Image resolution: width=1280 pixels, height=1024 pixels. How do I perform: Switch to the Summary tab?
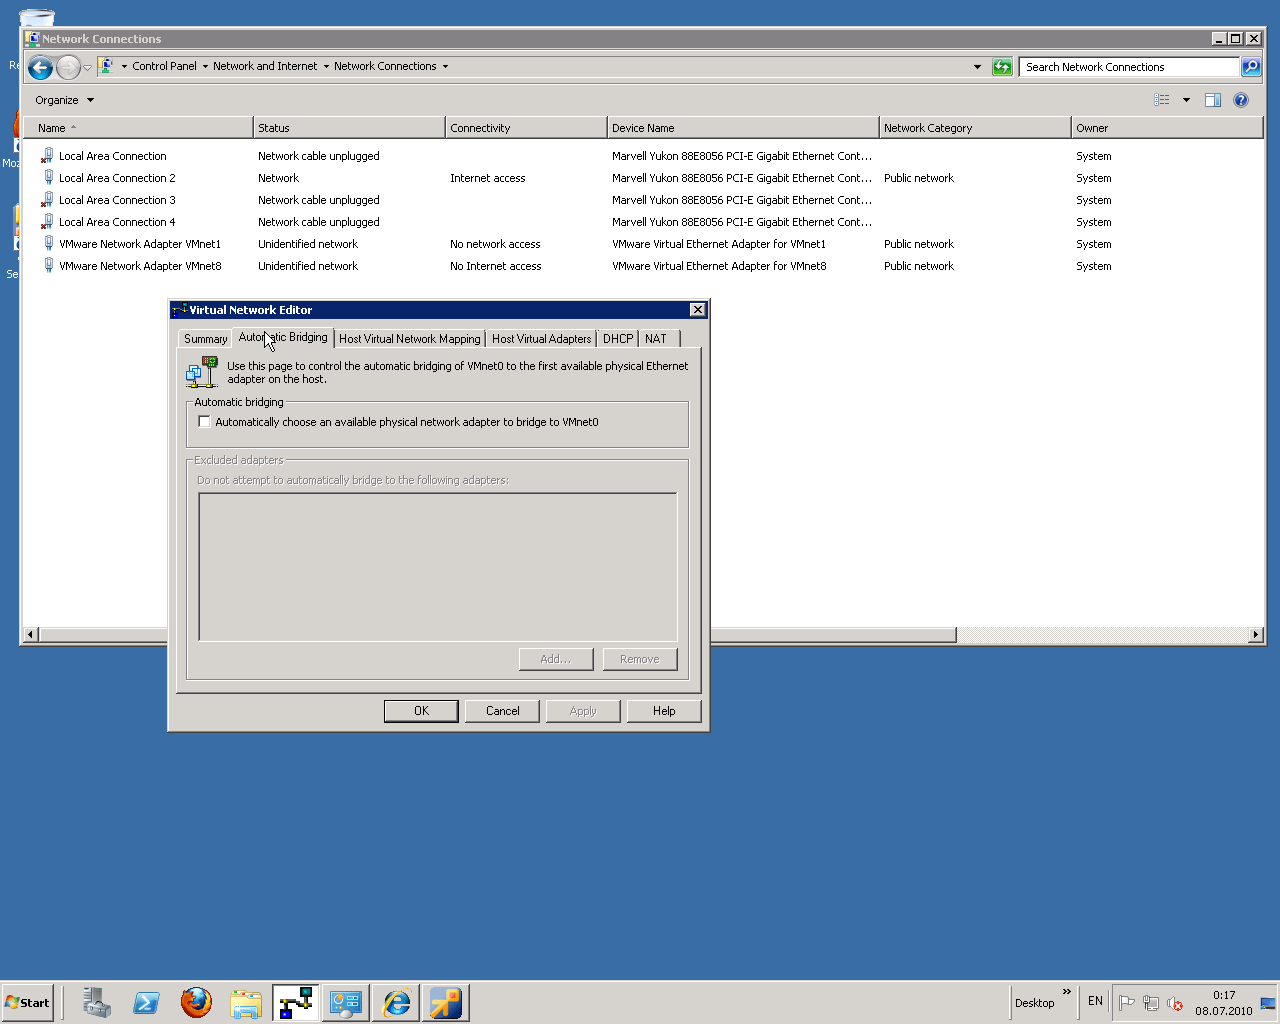click(x=205, y=339)
